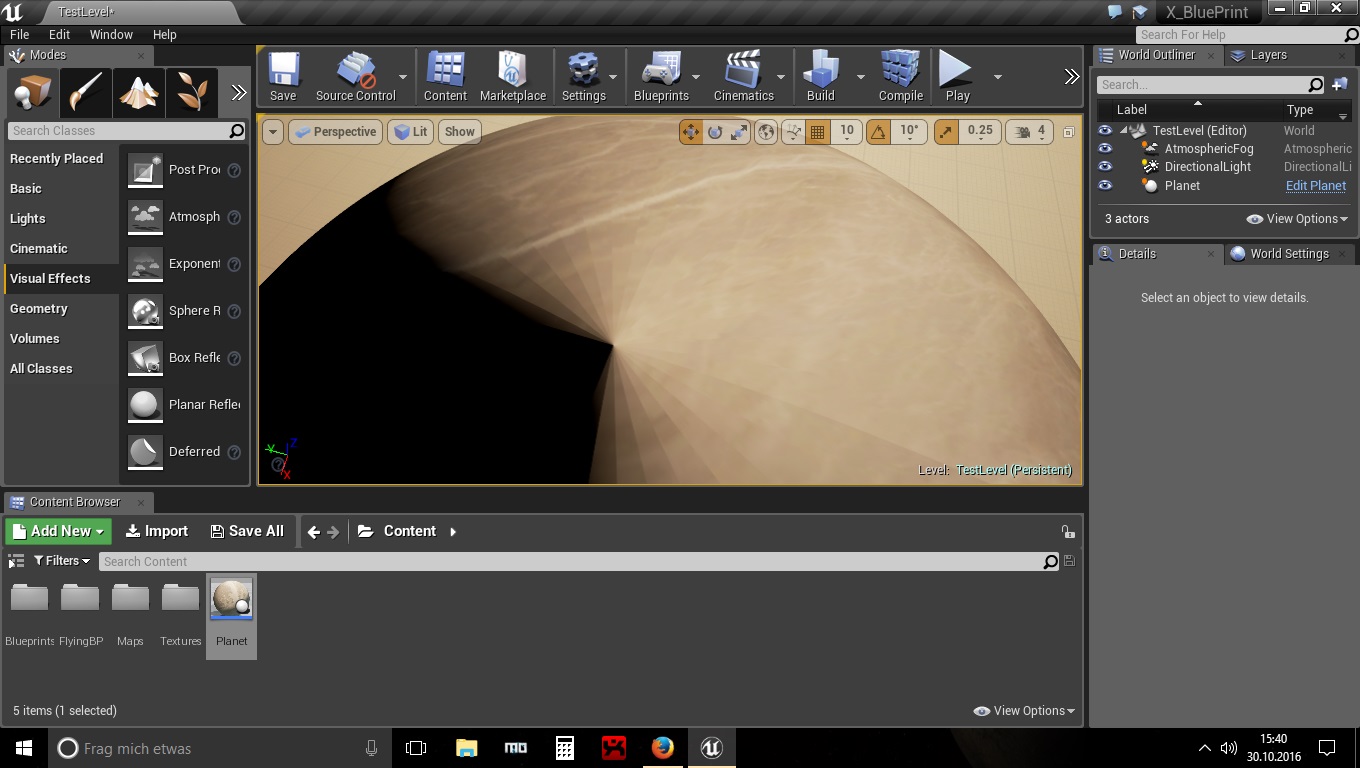The height and width of the screenshot is (768, 1360).
Task: Select the Paint mode brush icon
Action: (86, 94)
